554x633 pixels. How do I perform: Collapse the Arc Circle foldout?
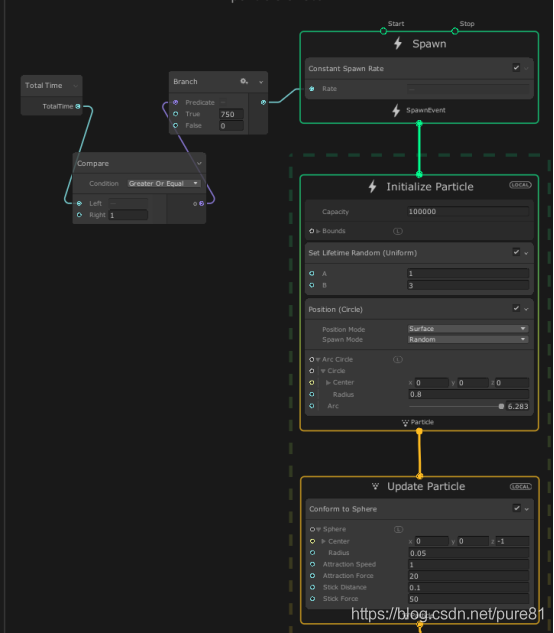tap(318, 360)
